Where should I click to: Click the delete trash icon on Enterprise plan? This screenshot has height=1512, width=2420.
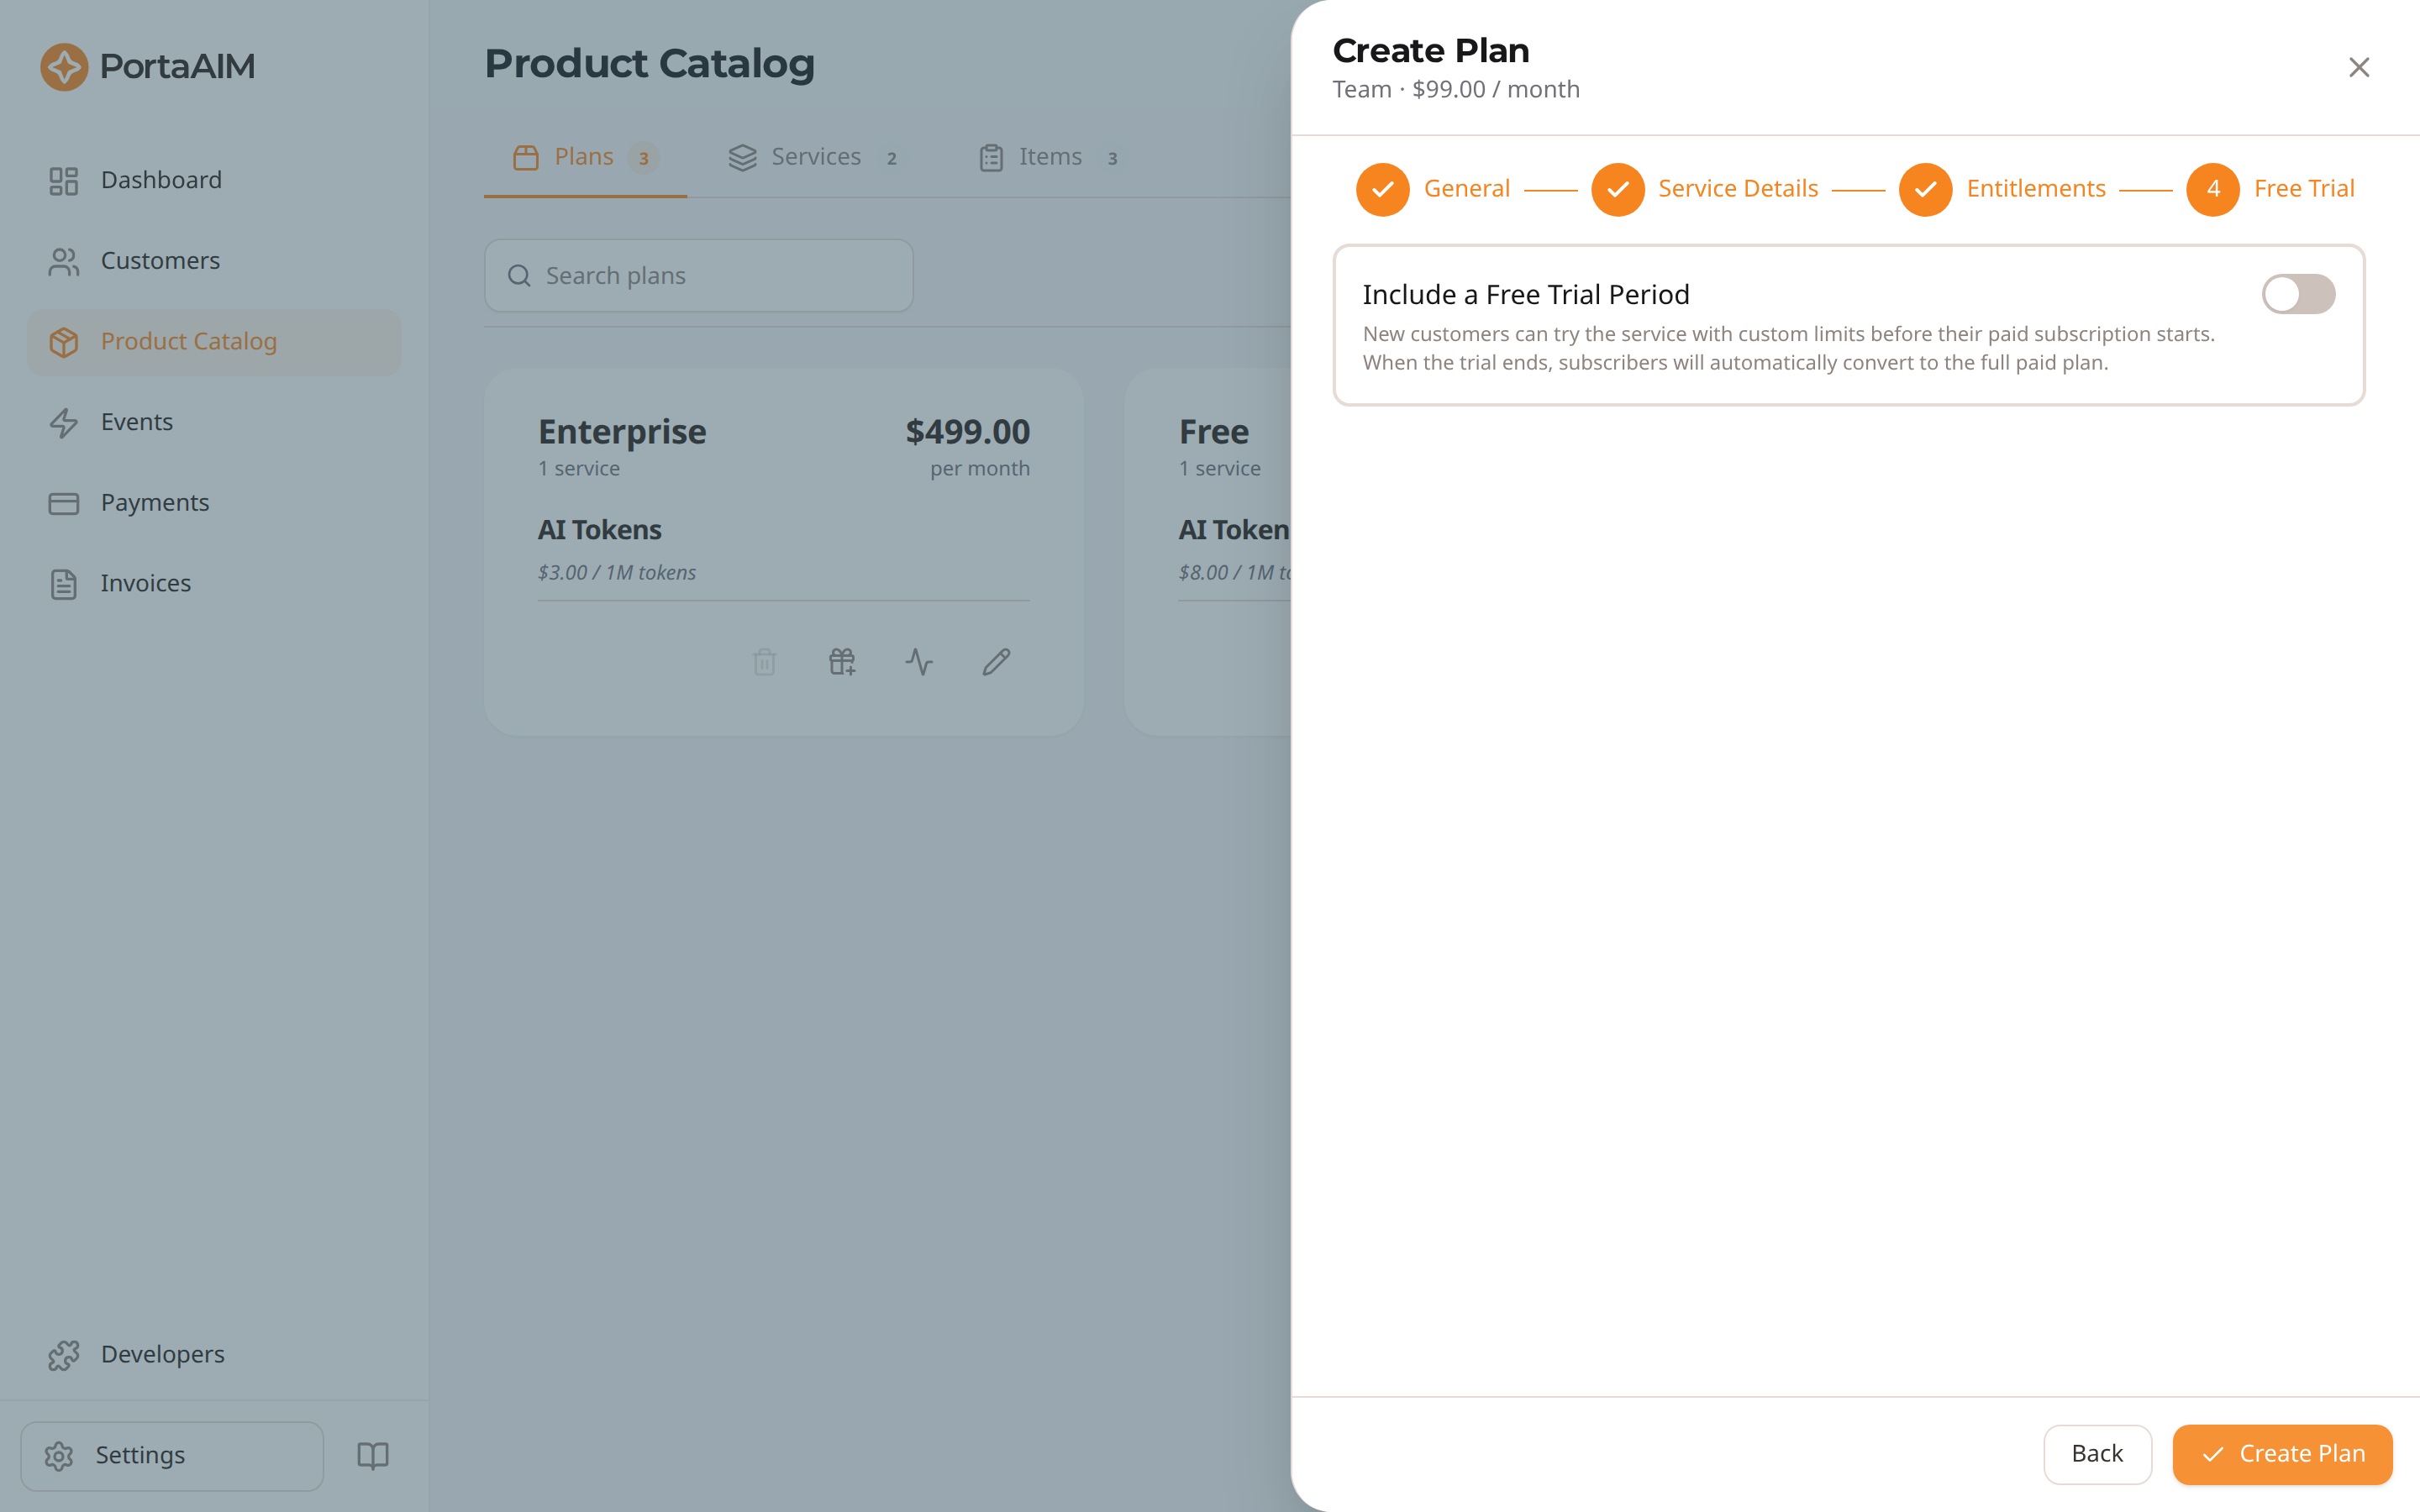point(764,662)
